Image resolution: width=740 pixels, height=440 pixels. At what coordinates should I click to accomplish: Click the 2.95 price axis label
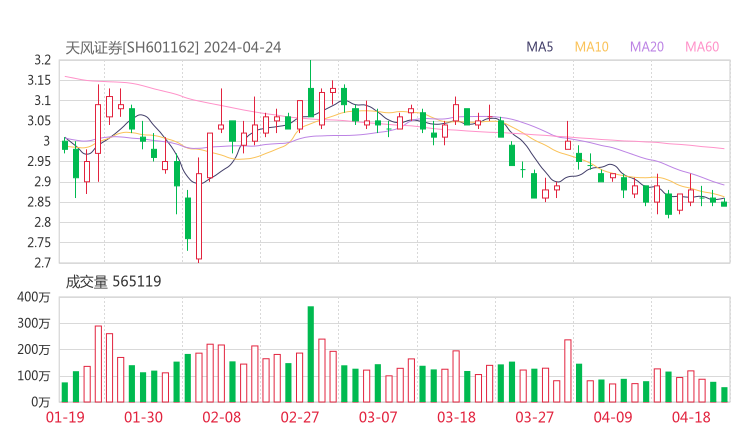[39, 161]
